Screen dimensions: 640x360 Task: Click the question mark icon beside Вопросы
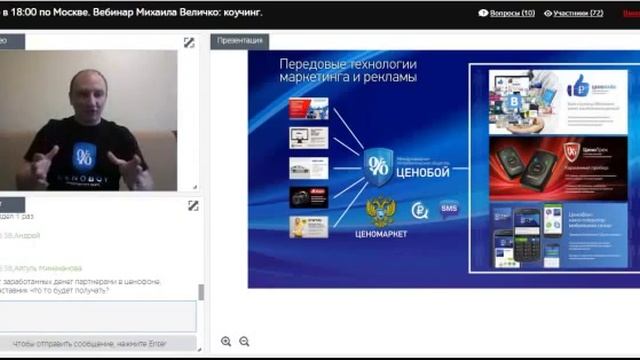pos(483,13)
